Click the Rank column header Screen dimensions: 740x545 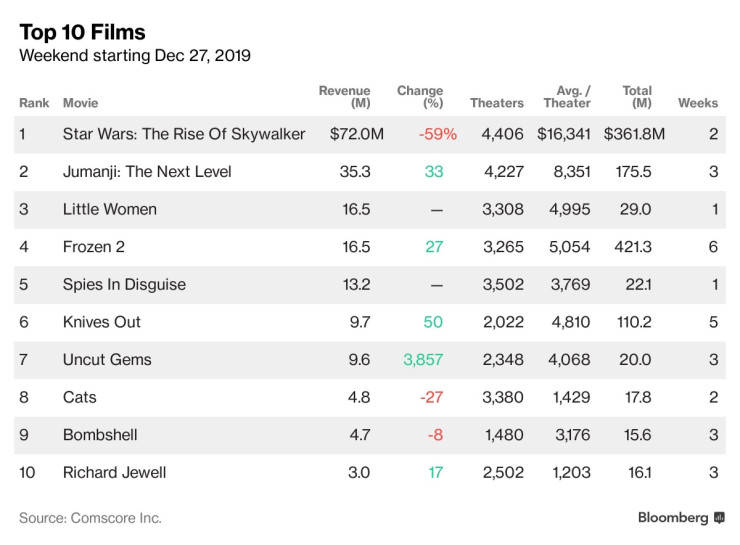point(33,103)
